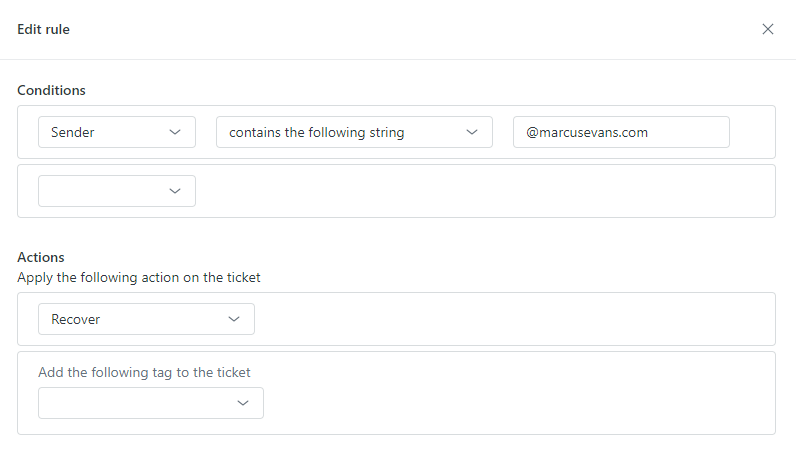Screen dimensions: 796x453
Task: Focus the @marcusevans.com value input field
Action: [621, 132]
